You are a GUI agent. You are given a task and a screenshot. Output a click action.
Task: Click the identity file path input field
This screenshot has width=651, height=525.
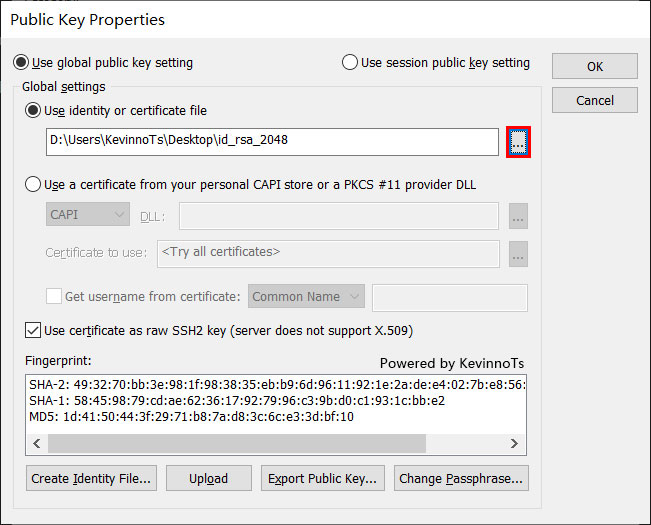(x=272, y=142)
